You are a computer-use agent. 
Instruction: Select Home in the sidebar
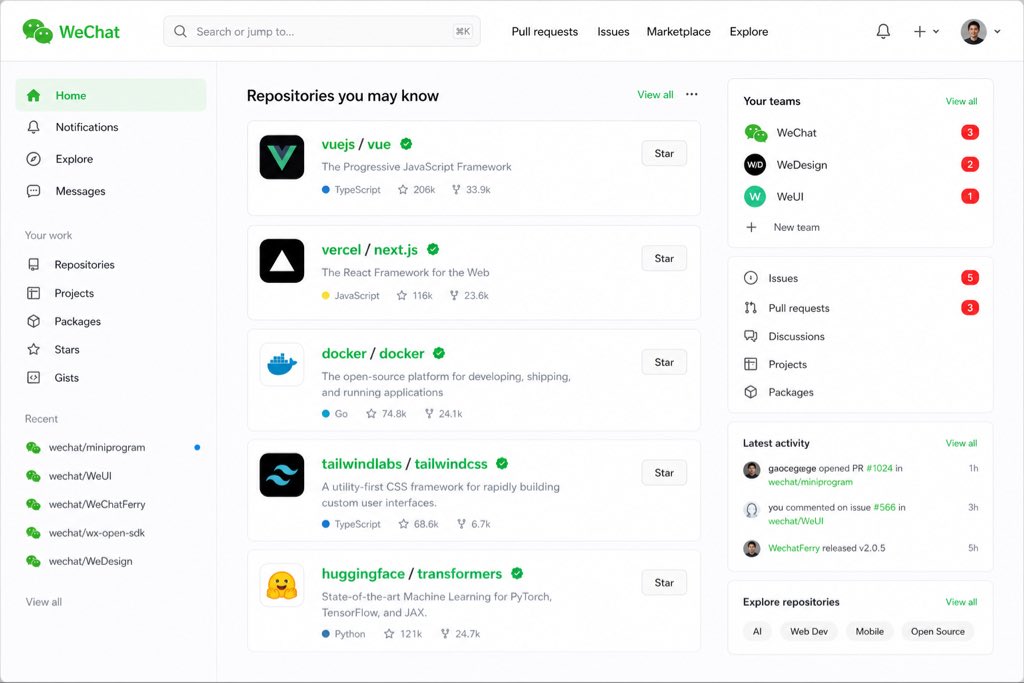click(x=111, y=95)
